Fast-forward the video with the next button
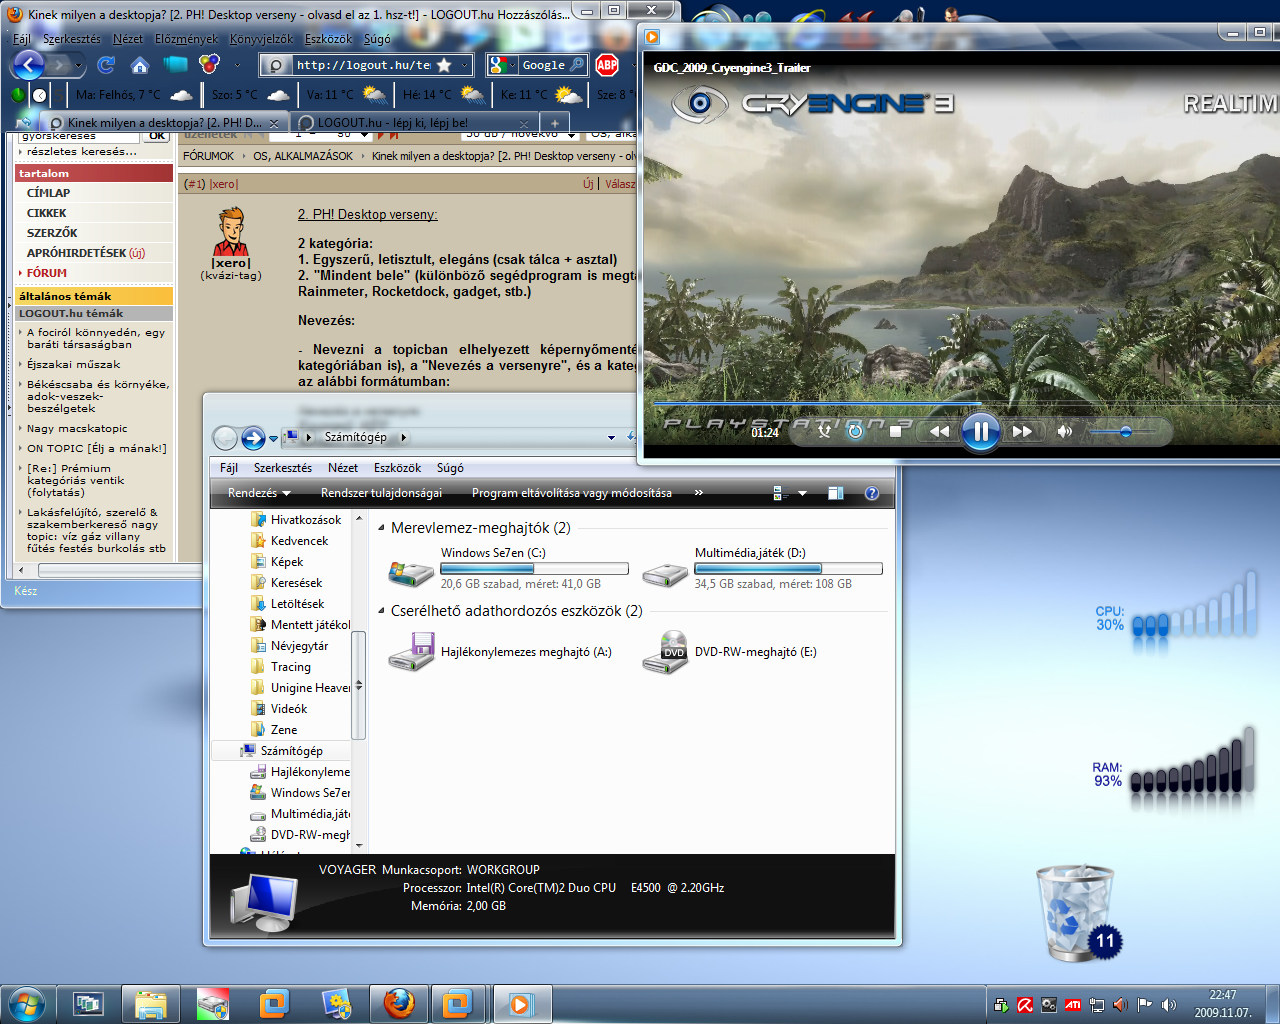Screen dimensions: 1280x1024 pos(1022,431)
